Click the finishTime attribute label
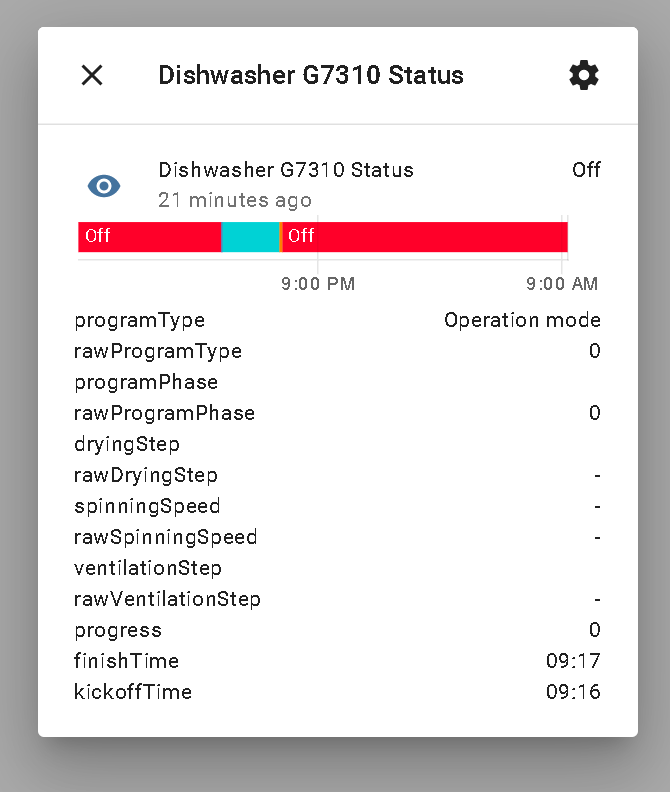The height and width of the screenshot is (792, 670). [x=126, y=661]
